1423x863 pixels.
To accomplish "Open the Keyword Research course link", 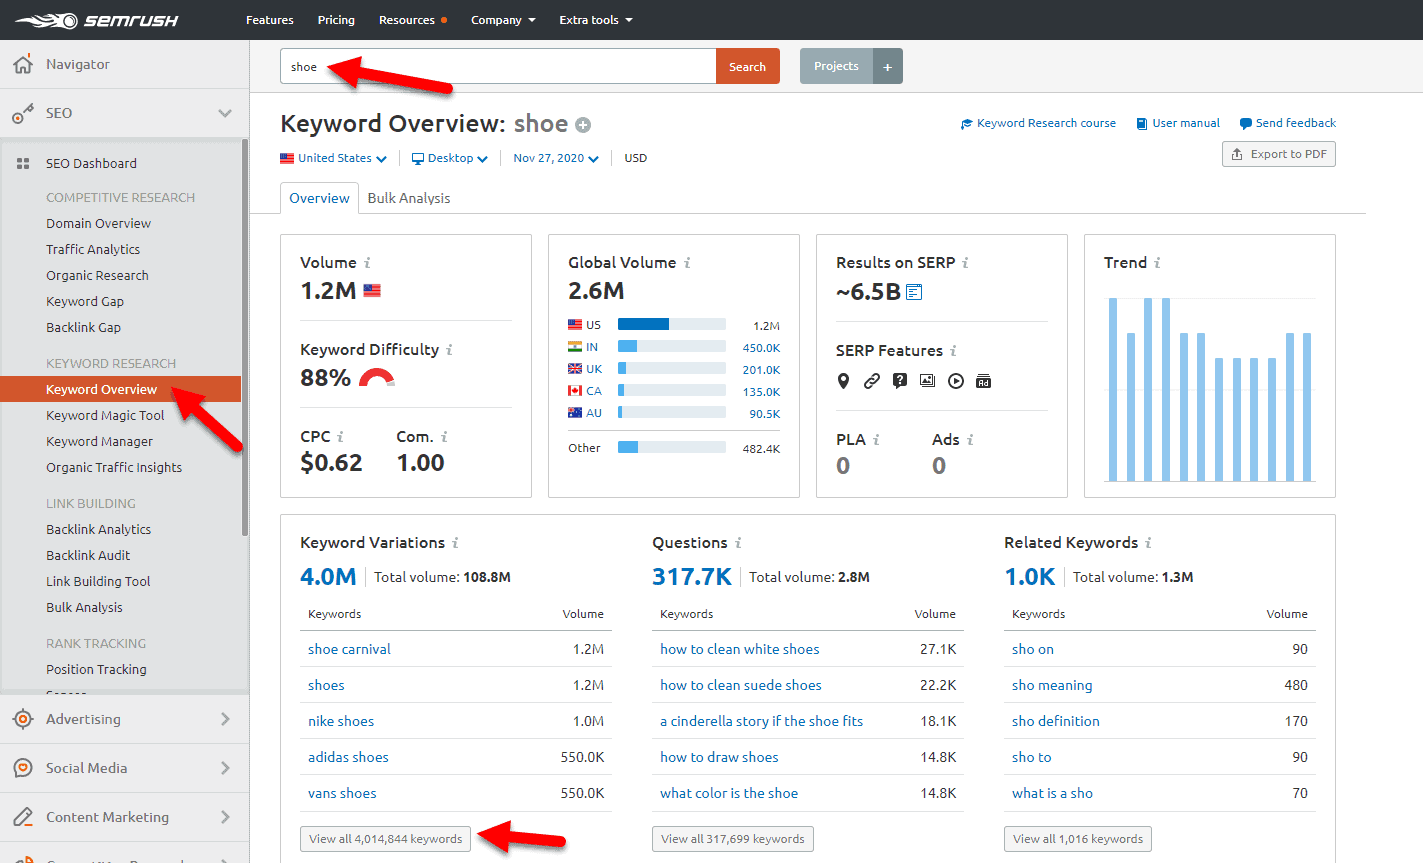I will point(1038,123).
